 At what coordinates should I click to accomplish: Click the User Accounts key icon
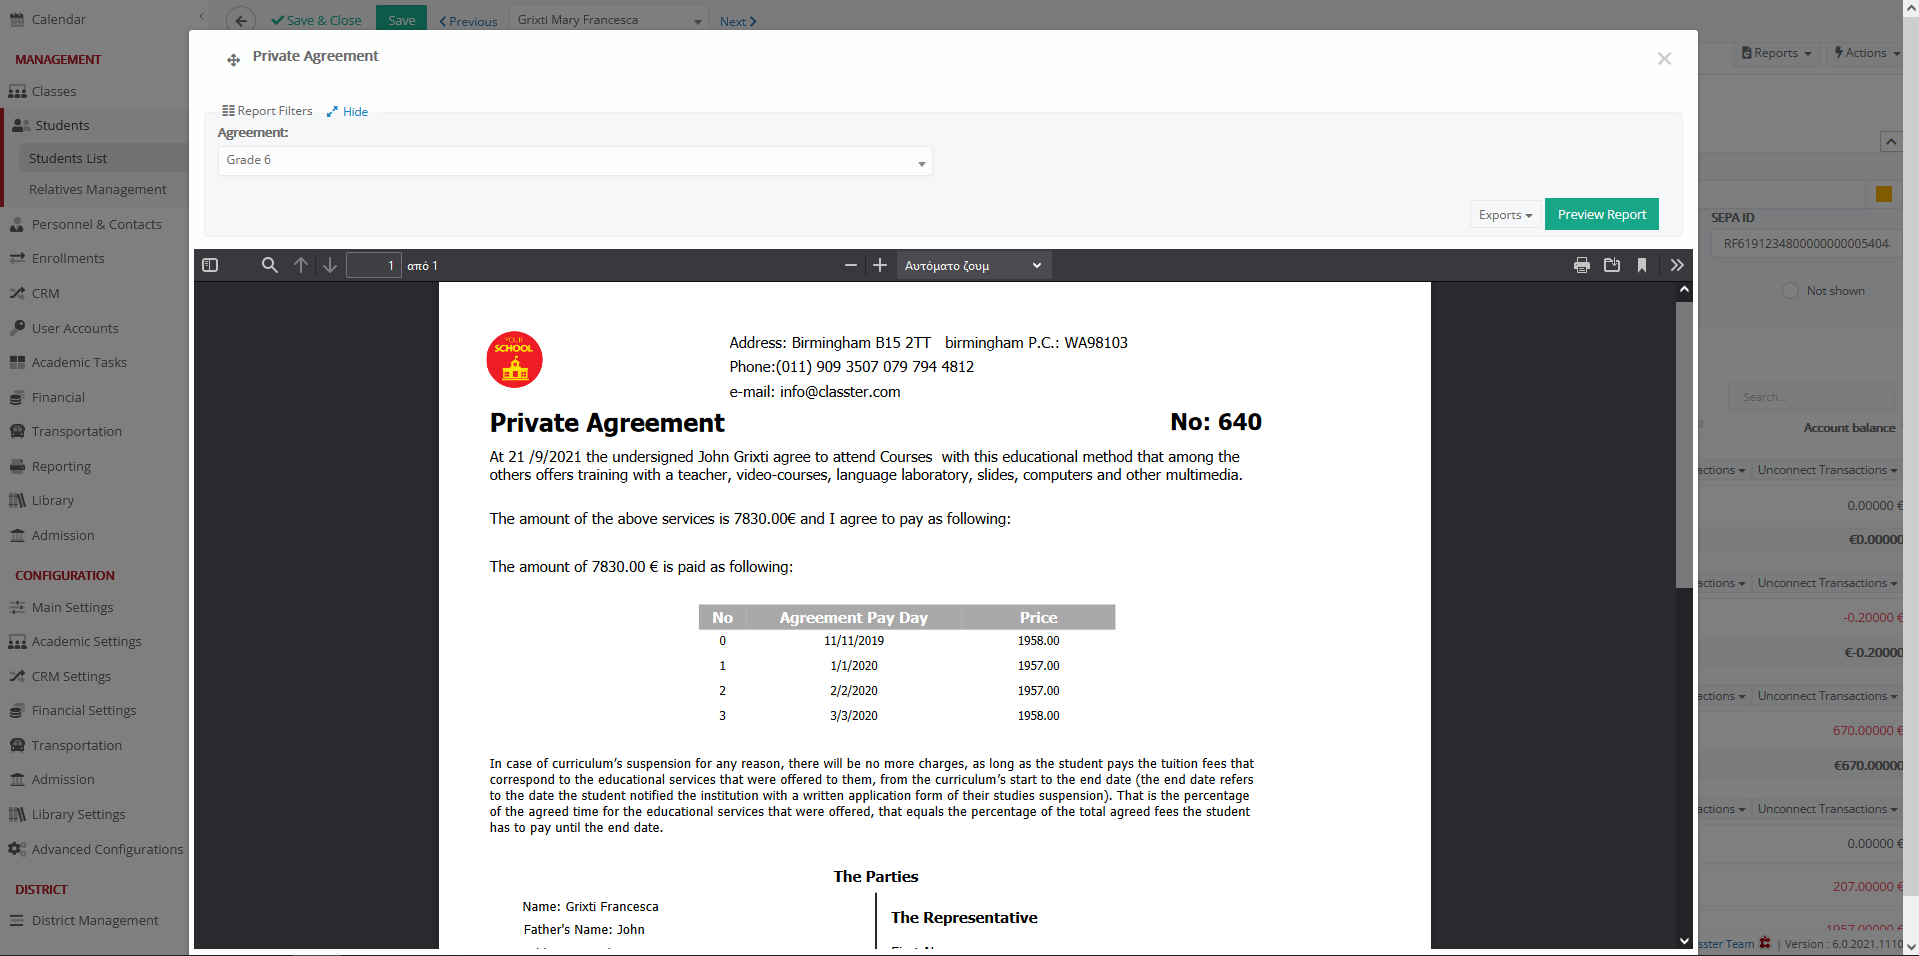(17, 327)
